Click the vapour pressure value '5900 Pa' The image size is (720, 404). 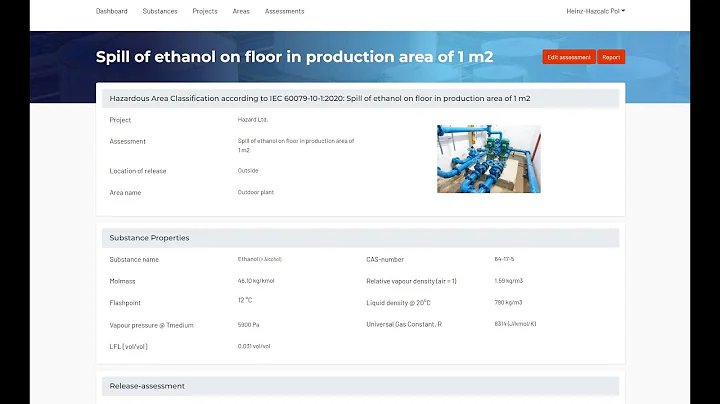tap(248, 325)
